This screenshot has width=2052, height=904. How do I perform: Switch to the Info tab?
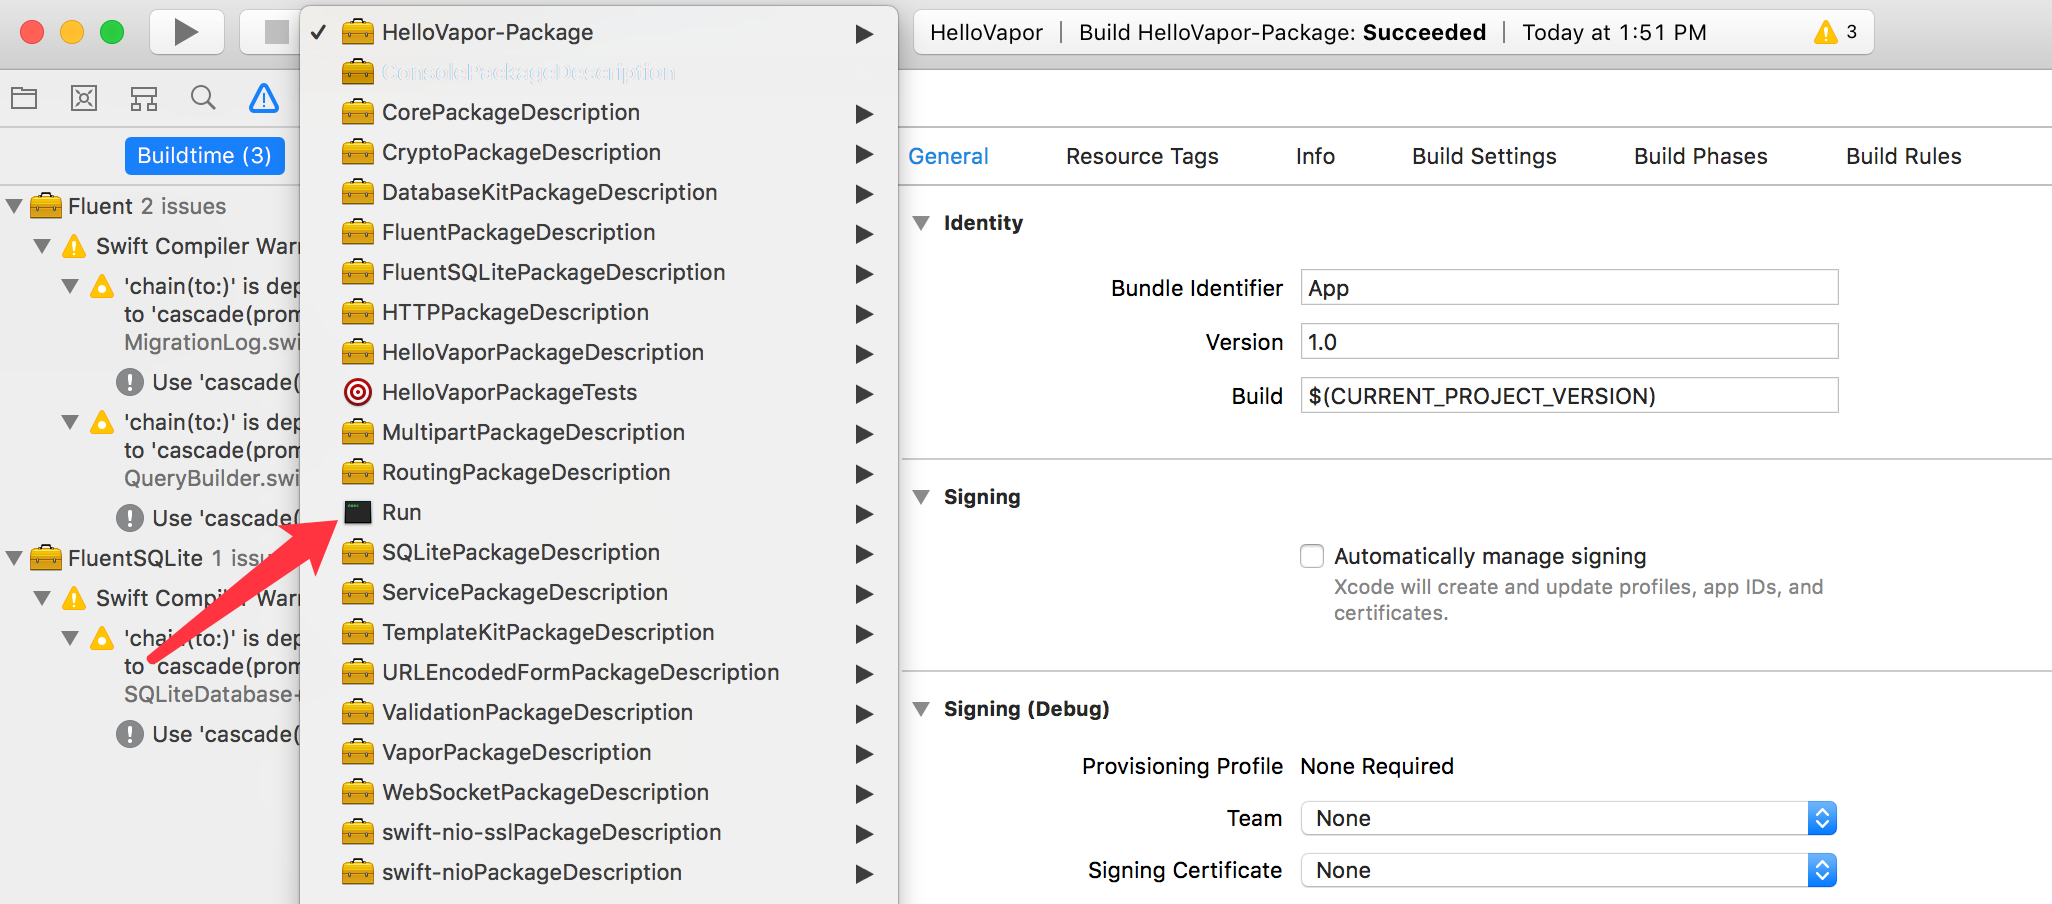[1315, 156]
